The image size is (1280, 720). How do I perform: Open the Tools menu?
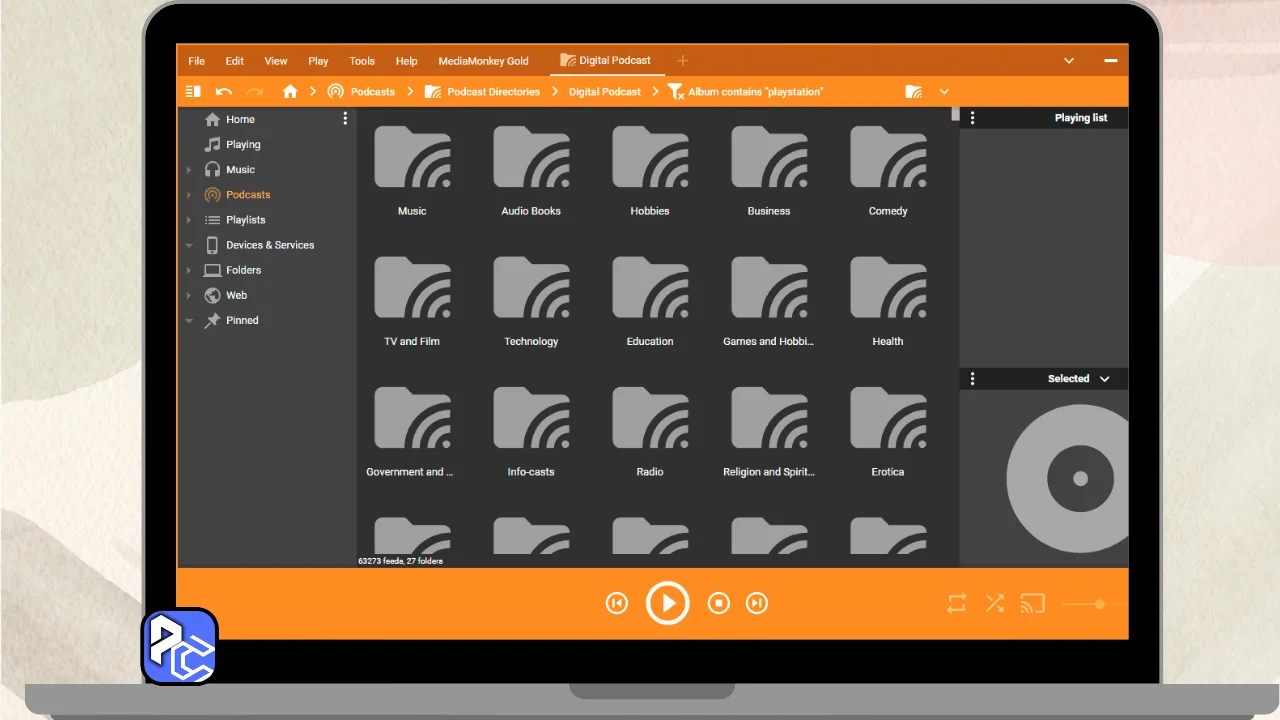coord(362,61)
